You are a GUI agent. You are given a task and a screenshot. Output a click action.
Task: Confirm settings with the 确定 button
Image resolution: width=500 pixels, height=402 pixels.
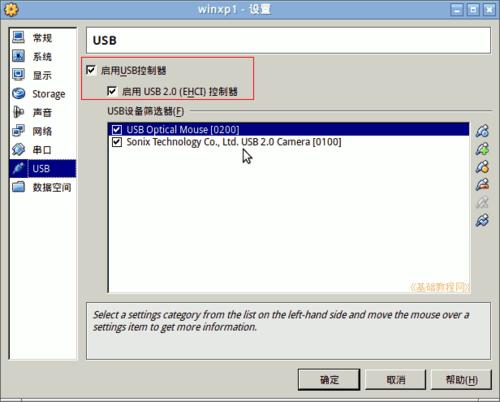click(x=329, y=379)
